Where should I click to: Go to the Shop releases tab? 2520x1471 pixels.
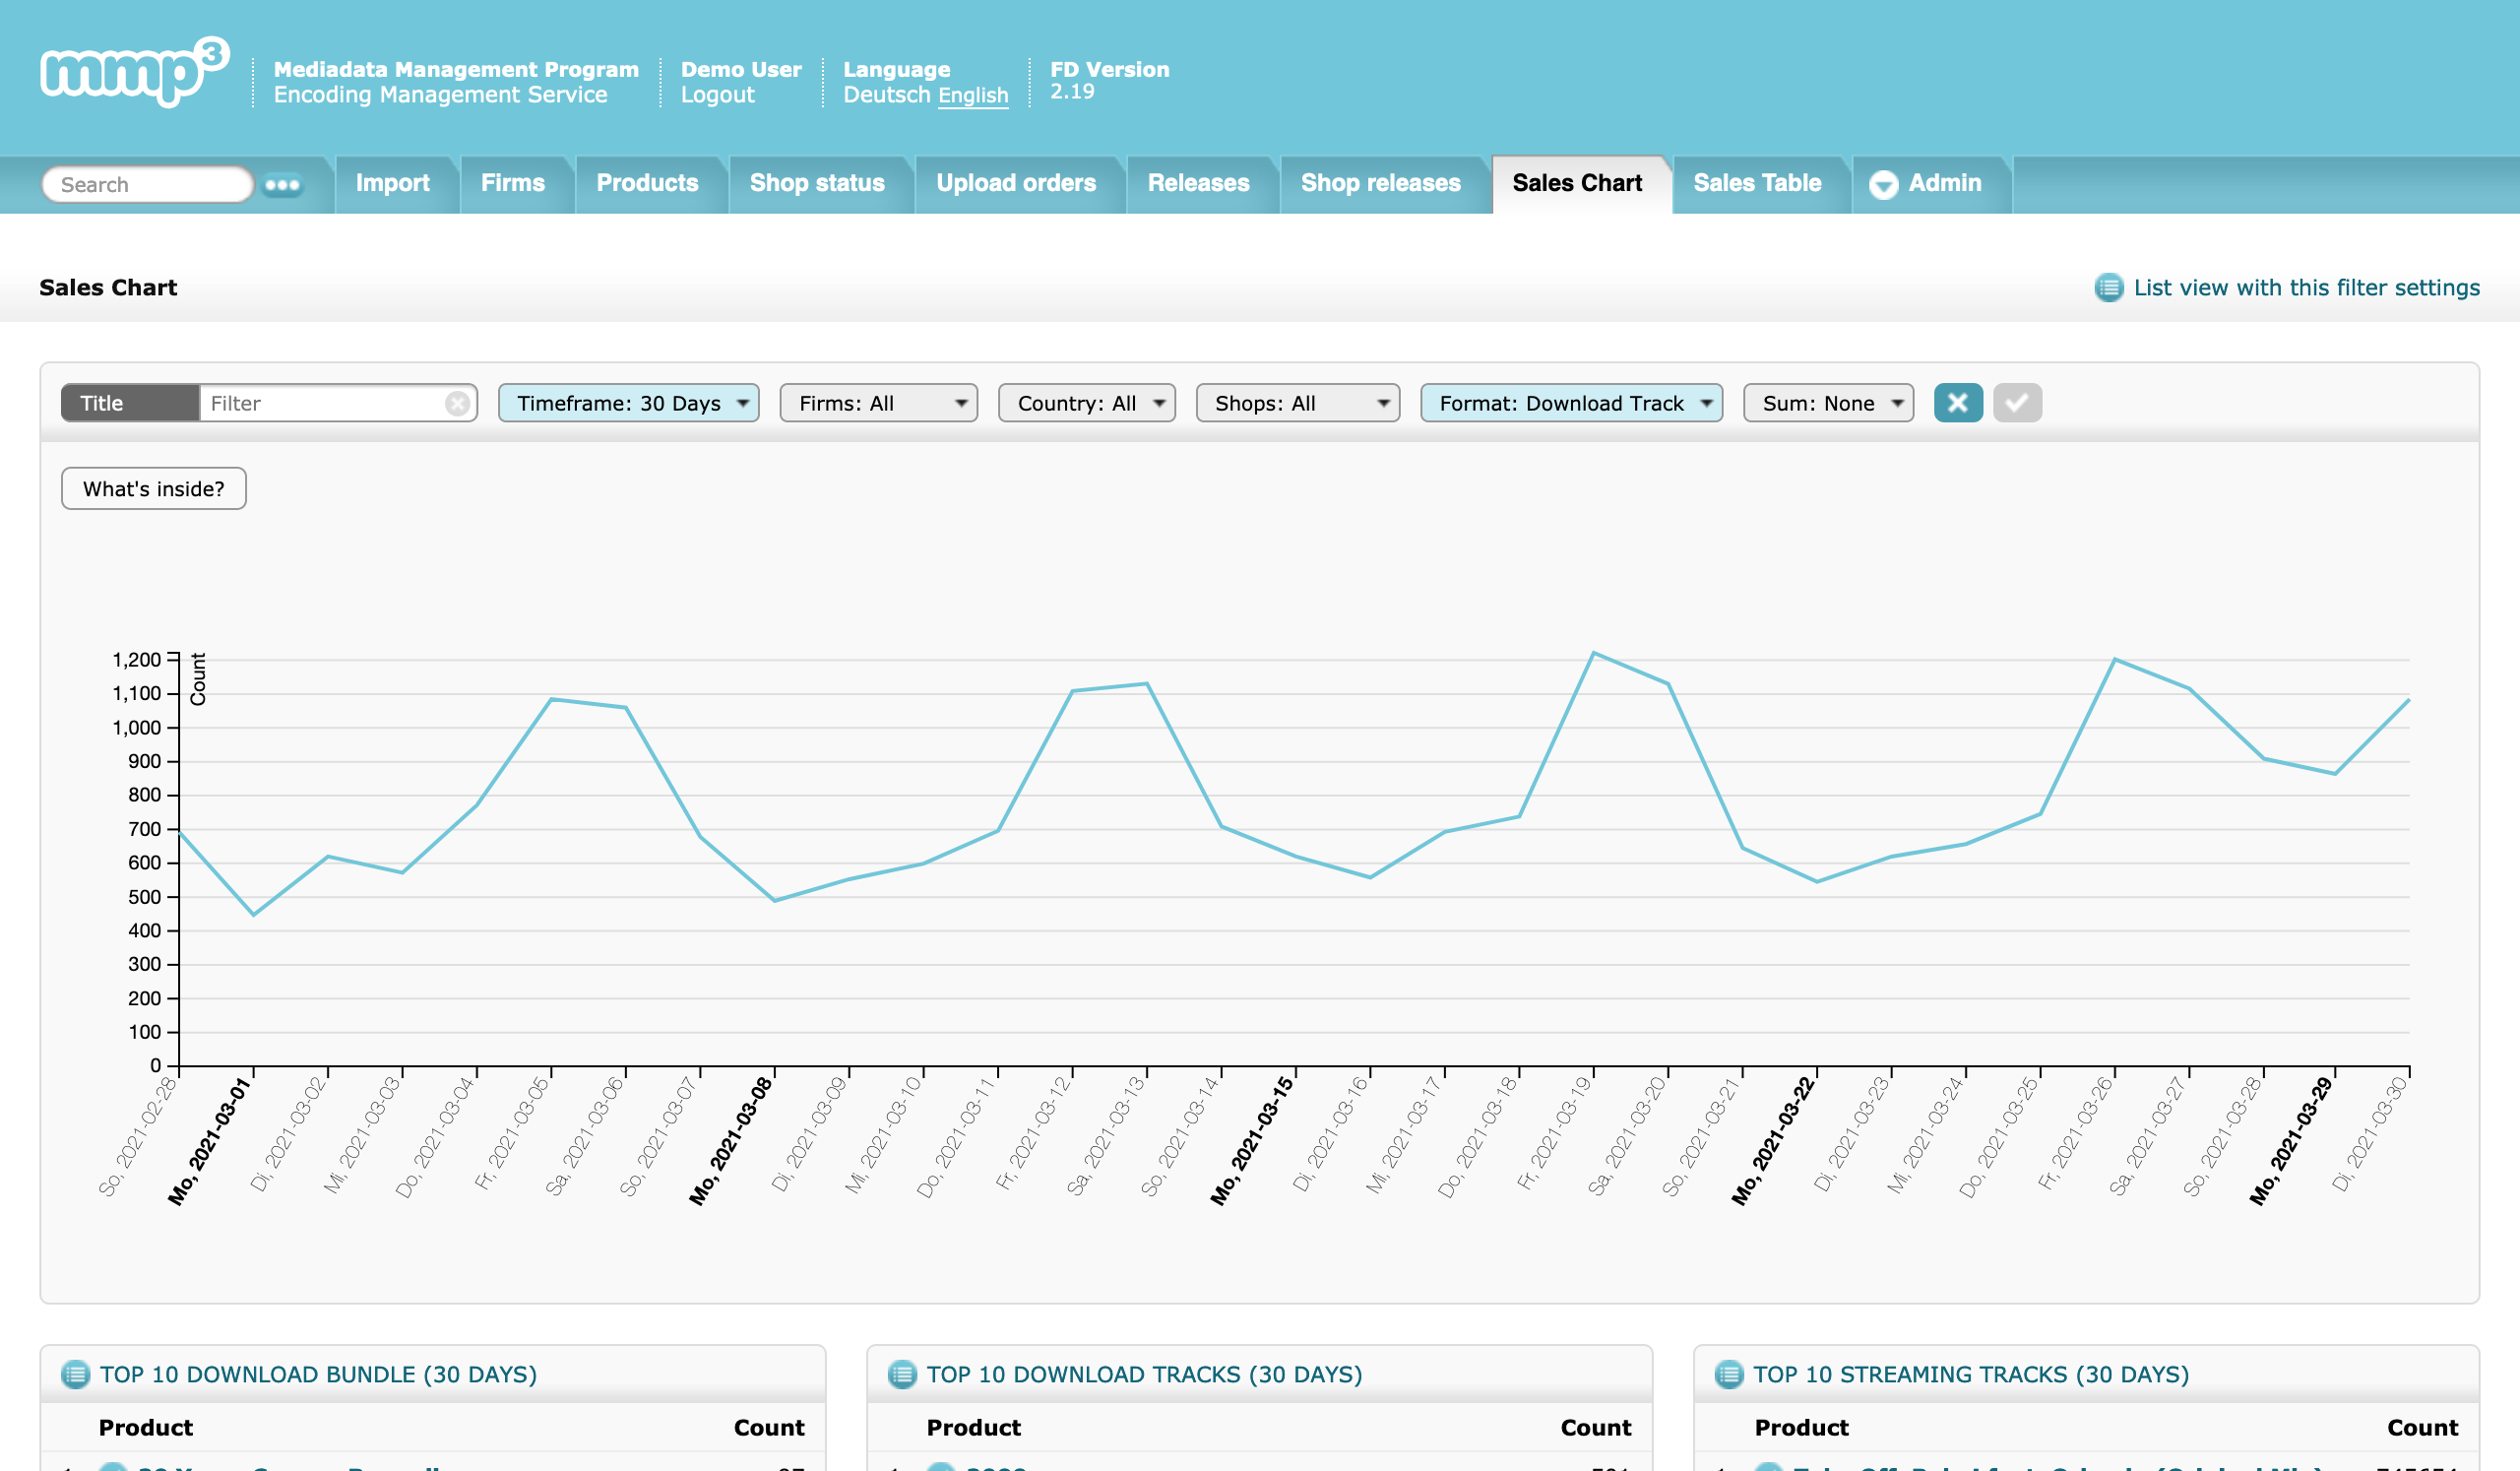(x=1380, y=184)
